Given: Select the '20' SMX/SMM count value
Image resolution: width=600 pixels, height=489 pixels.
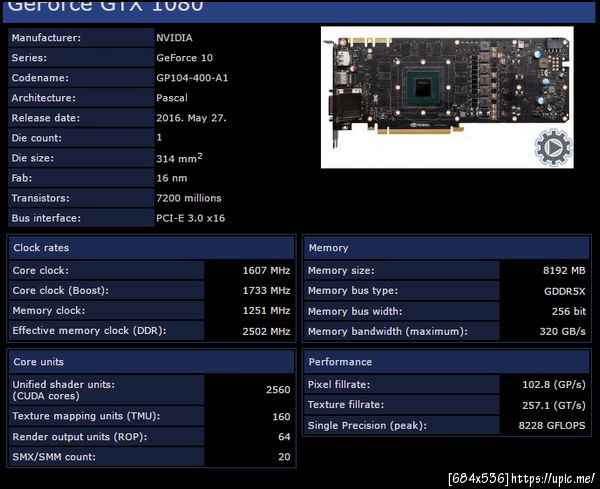Looking at the screenshot, I should tap(284, 456).
